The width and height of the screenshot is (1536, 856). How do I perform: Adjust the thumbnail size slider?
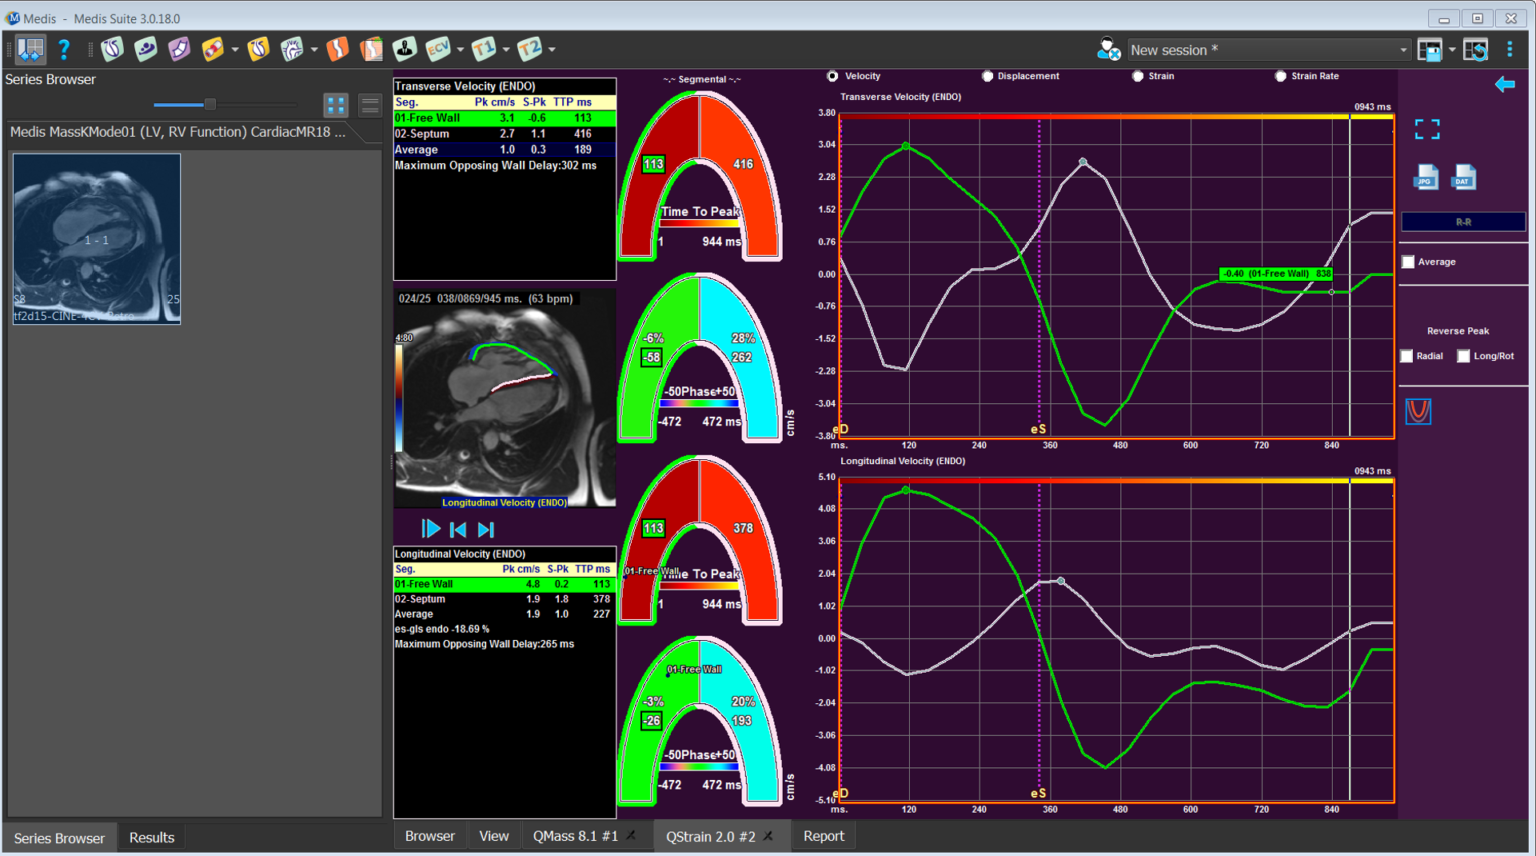coord(210,104)
